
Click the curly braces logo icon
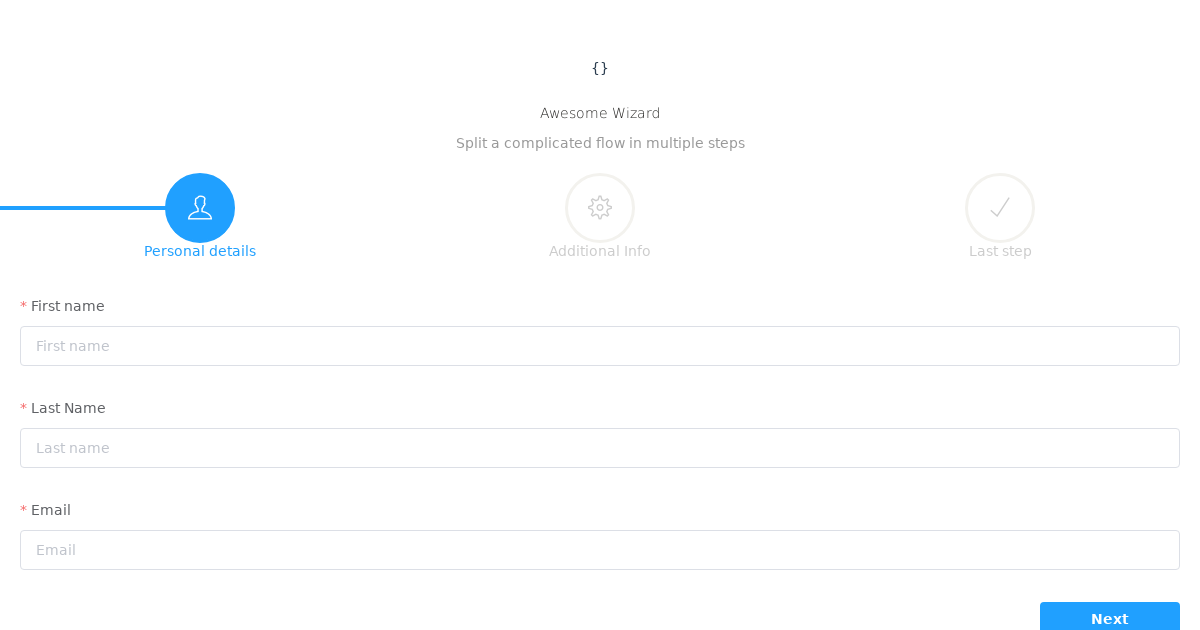[x=600, y=68]
